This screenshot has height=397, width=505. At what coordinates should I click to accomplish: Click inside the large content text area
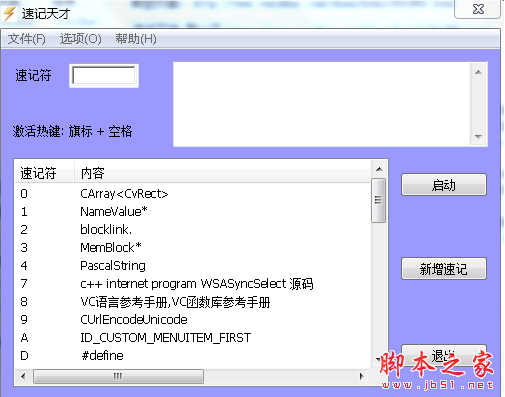click(322, 104)
